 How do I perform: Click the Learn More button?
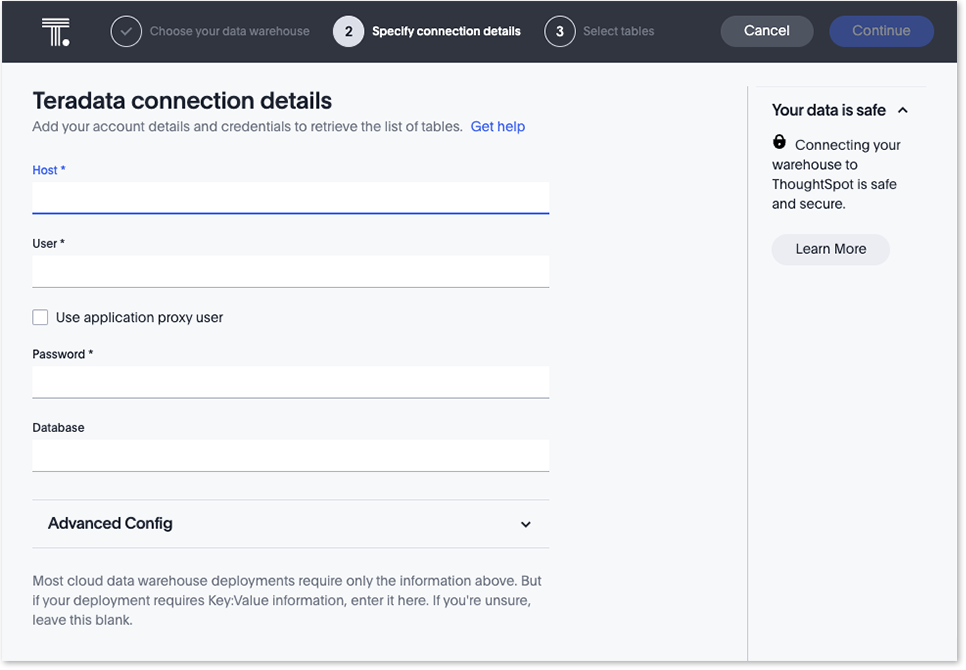(x=830, y=249)
